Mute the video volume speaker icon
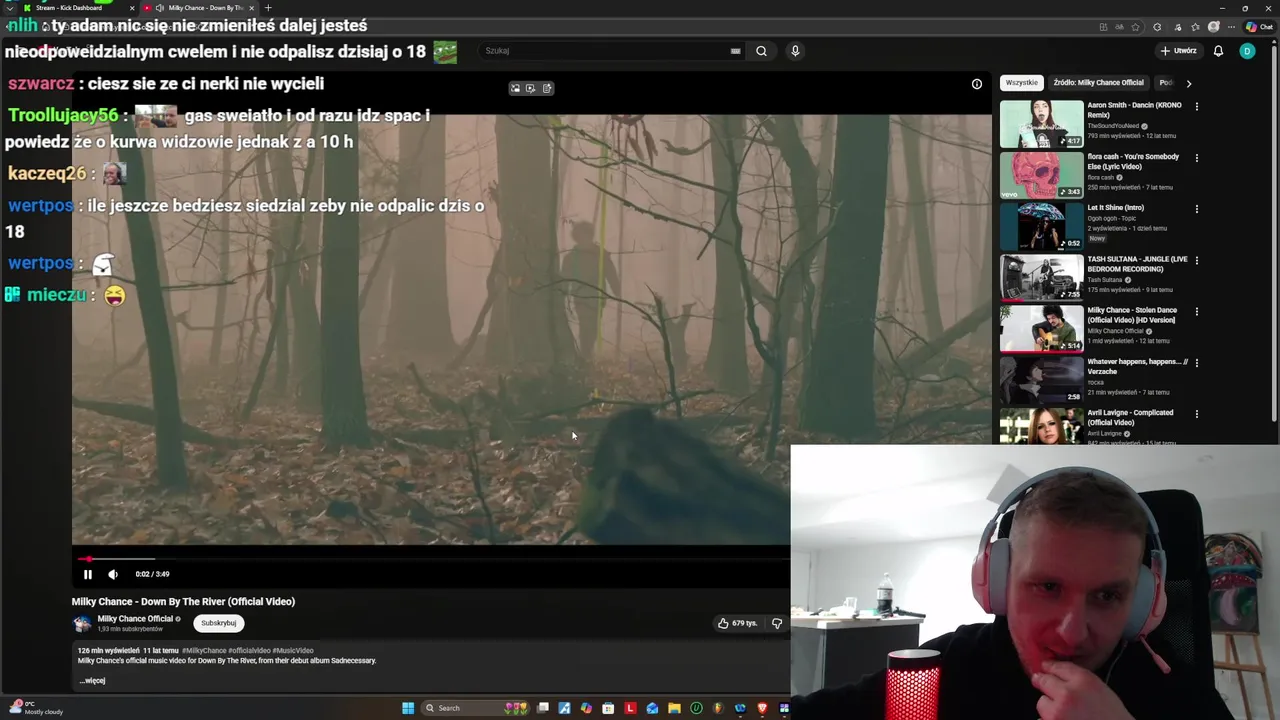The image size is (1280, 720). tap(113, 574)
